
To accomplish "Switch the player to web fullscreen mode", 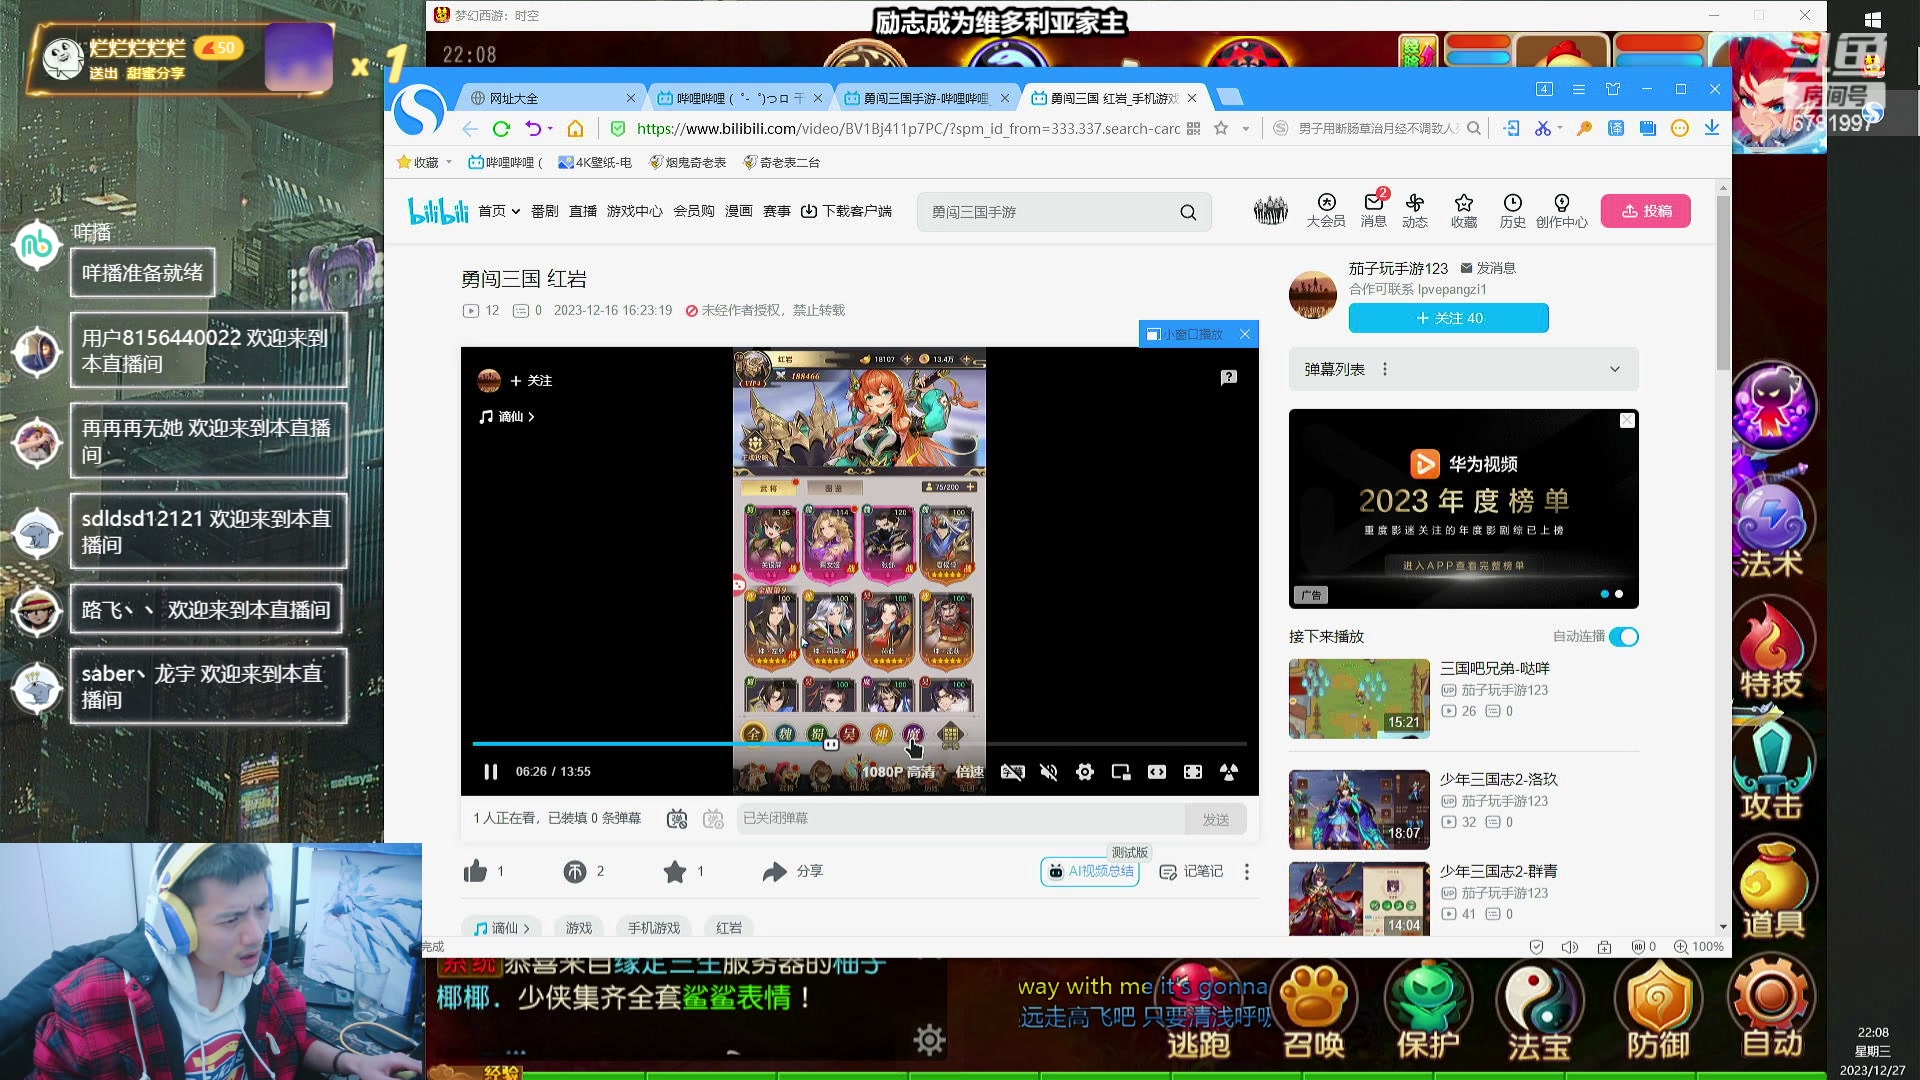I will coord(1193,771).
